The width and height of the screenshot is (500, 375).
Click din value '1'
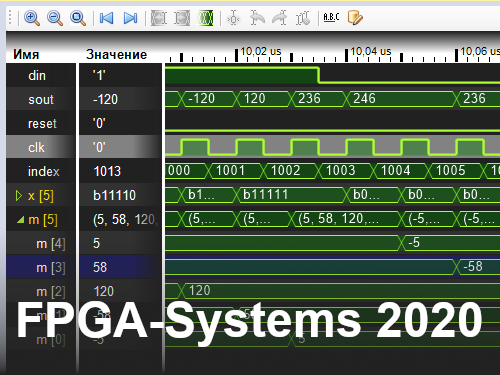coord(99,76)
